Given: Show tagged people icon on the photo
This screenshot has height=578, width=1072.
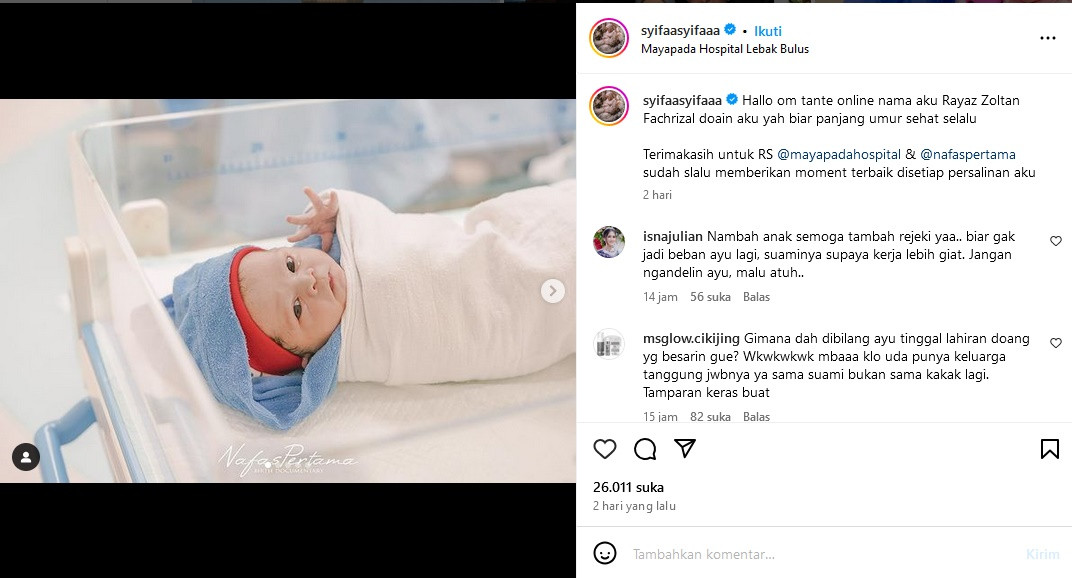Looking at the screenshot, I should click(x=26, y=457).
